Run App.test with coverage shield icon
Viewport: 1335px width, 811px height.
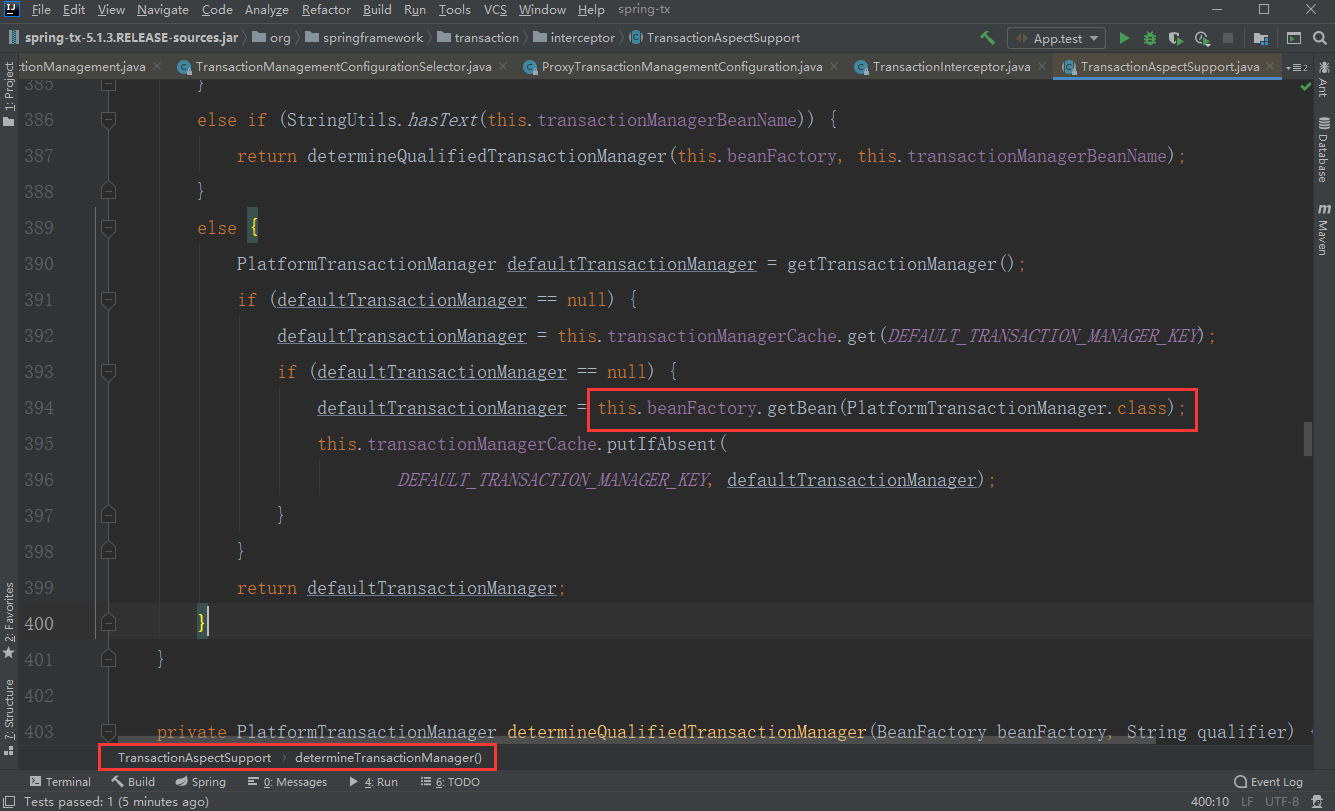(x=1175, y=37)
